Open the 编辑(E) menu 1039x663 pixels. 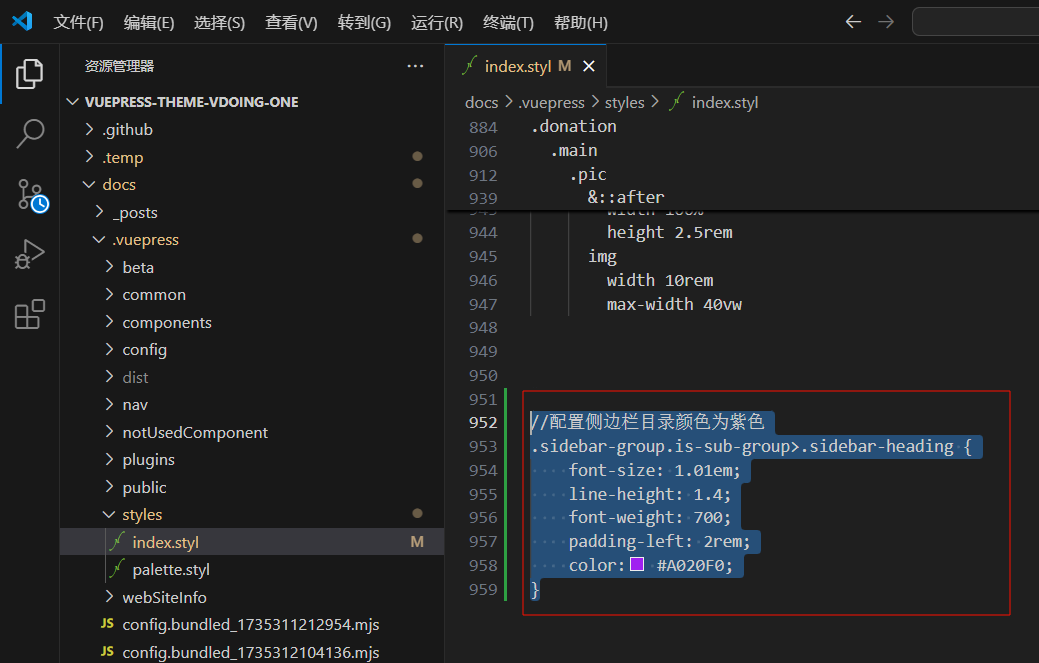click(149, 23)
